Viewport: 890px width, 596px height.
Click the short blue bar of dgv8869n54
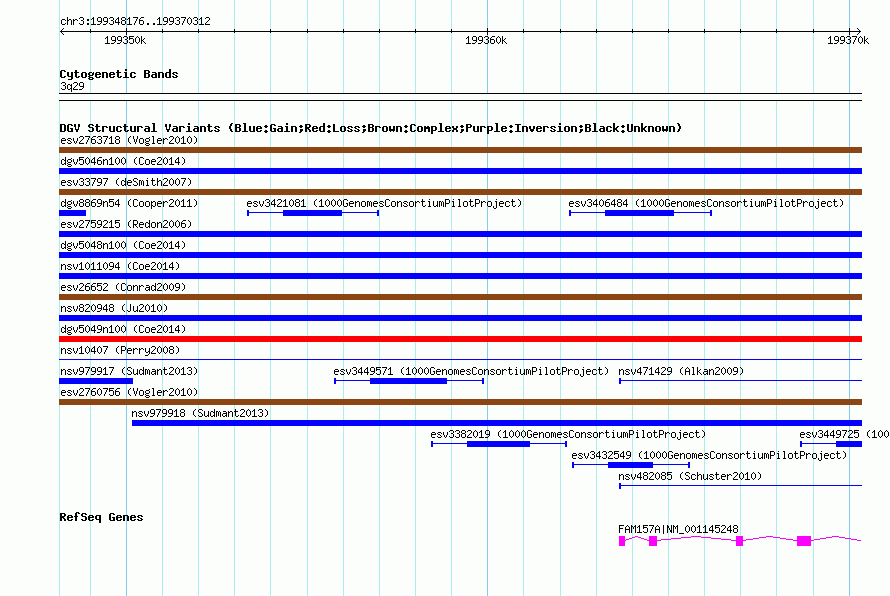[73, 213]
